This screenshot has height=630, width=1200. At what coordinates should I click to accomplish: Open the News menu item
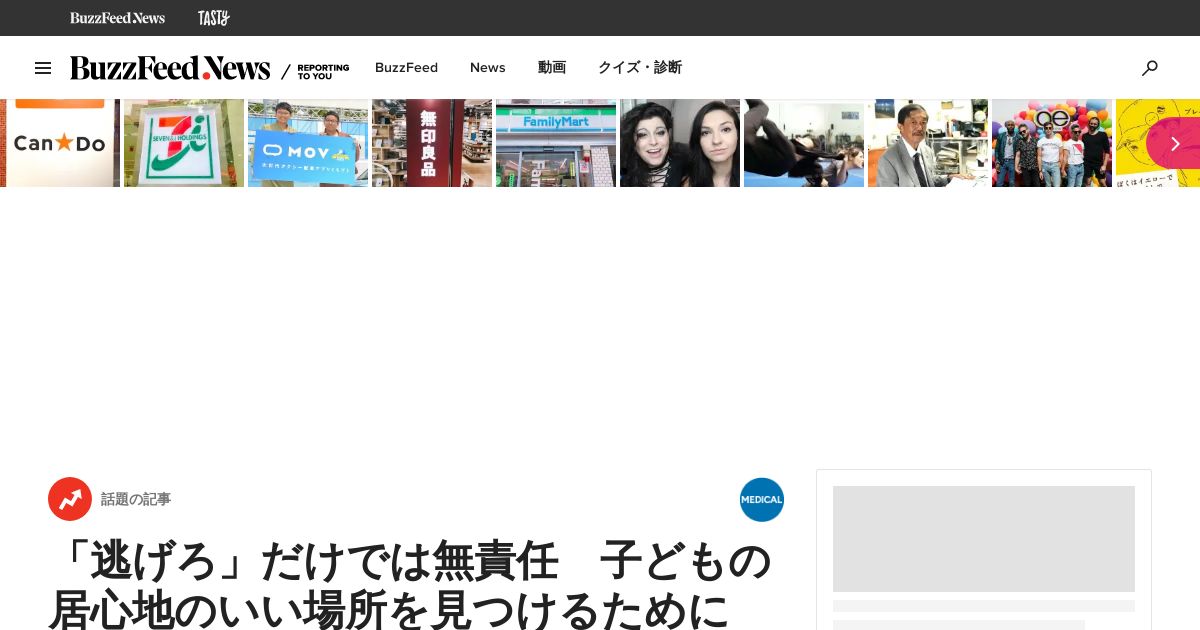[488, 68]
